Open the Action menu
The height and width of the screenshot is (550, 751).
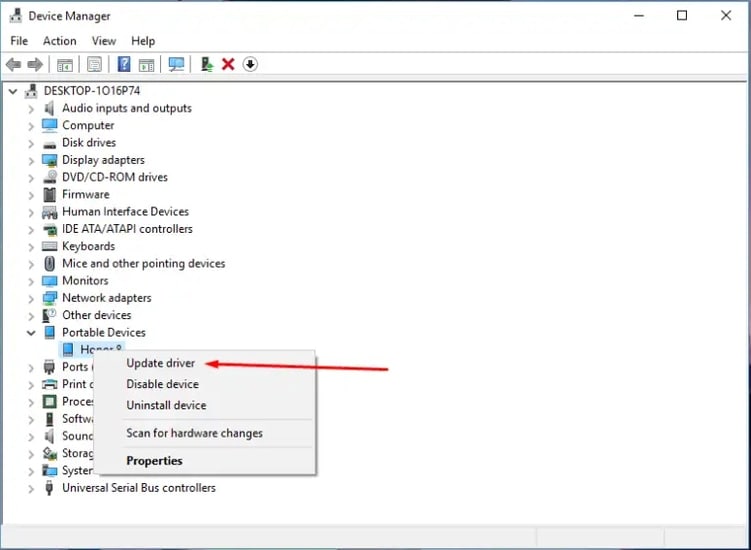(x=59, y=41)
